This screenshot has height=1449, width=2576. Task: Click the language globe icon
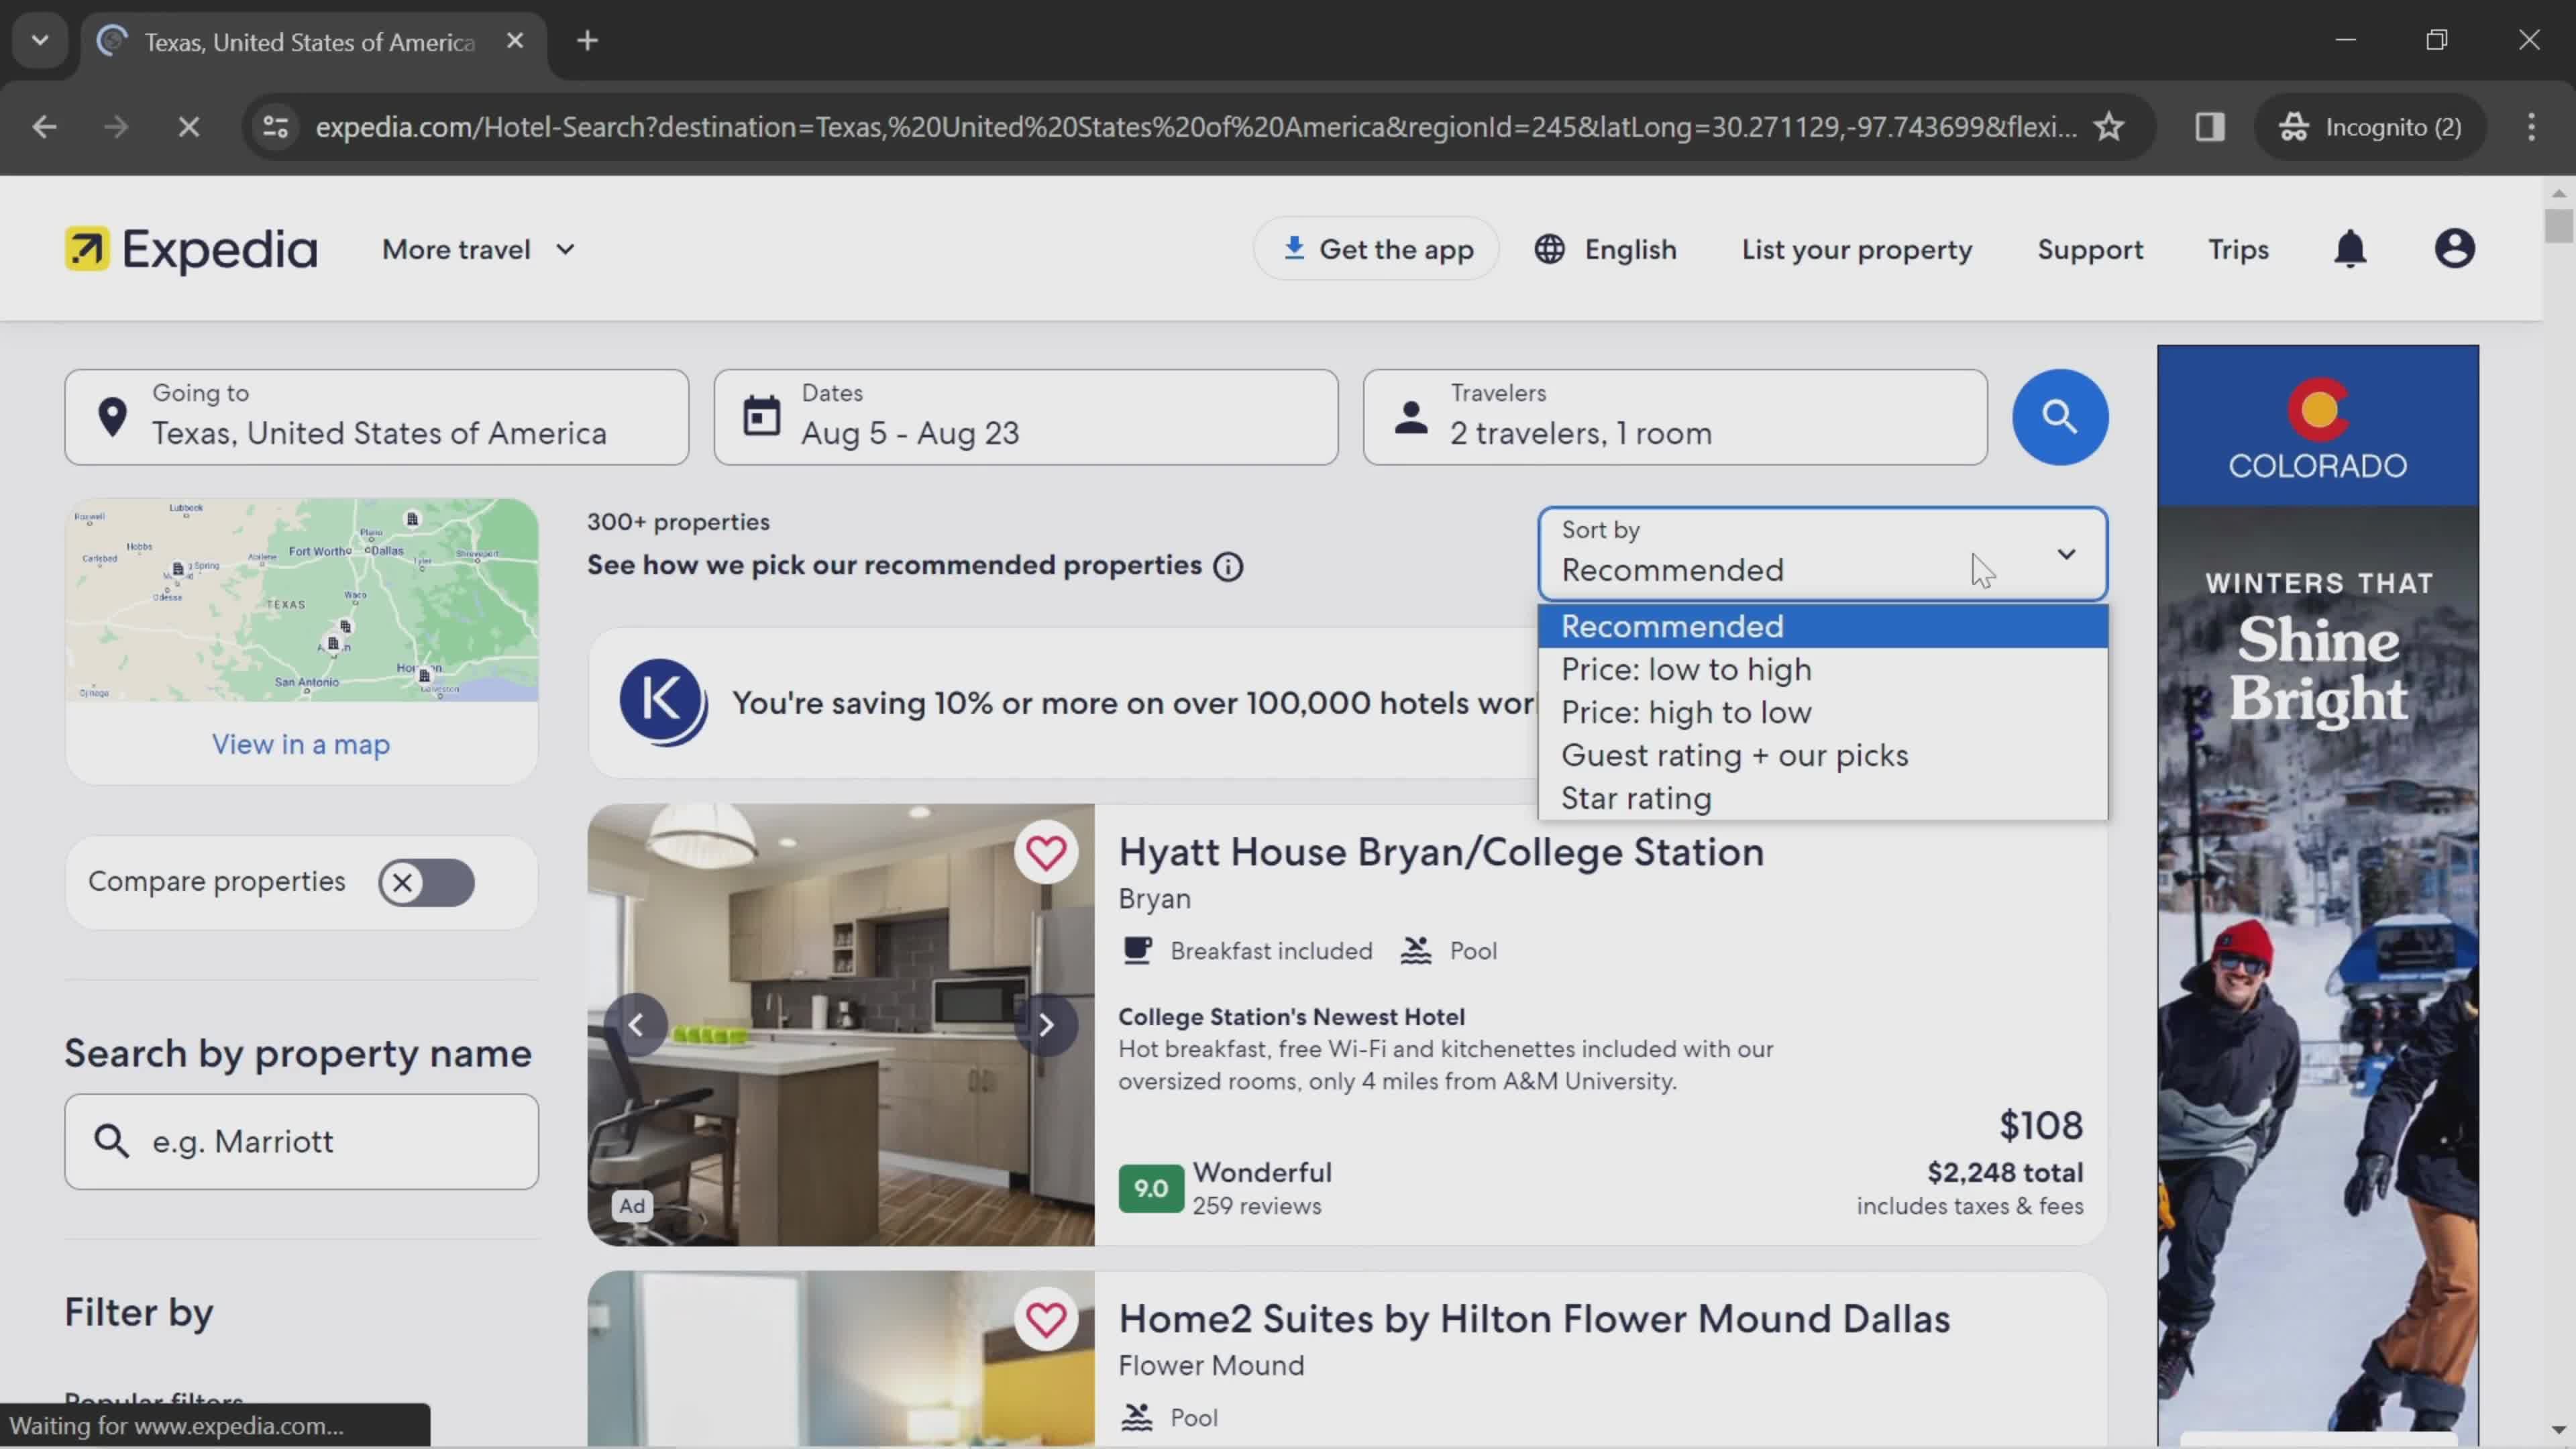click(1549, 249)
